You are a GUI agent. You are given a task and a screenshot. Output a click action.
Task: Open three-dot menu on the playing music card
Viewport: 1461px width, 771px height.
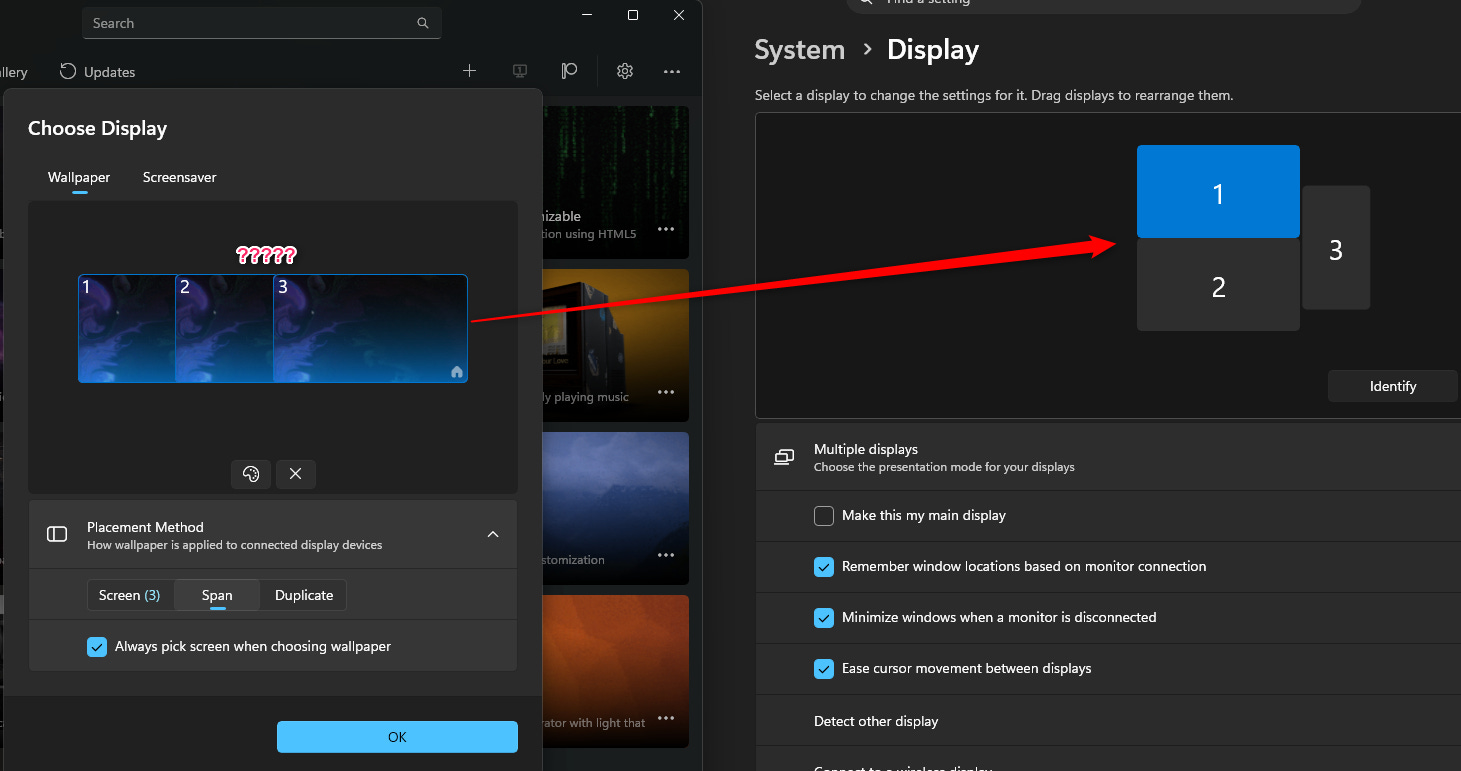point(666,392)
